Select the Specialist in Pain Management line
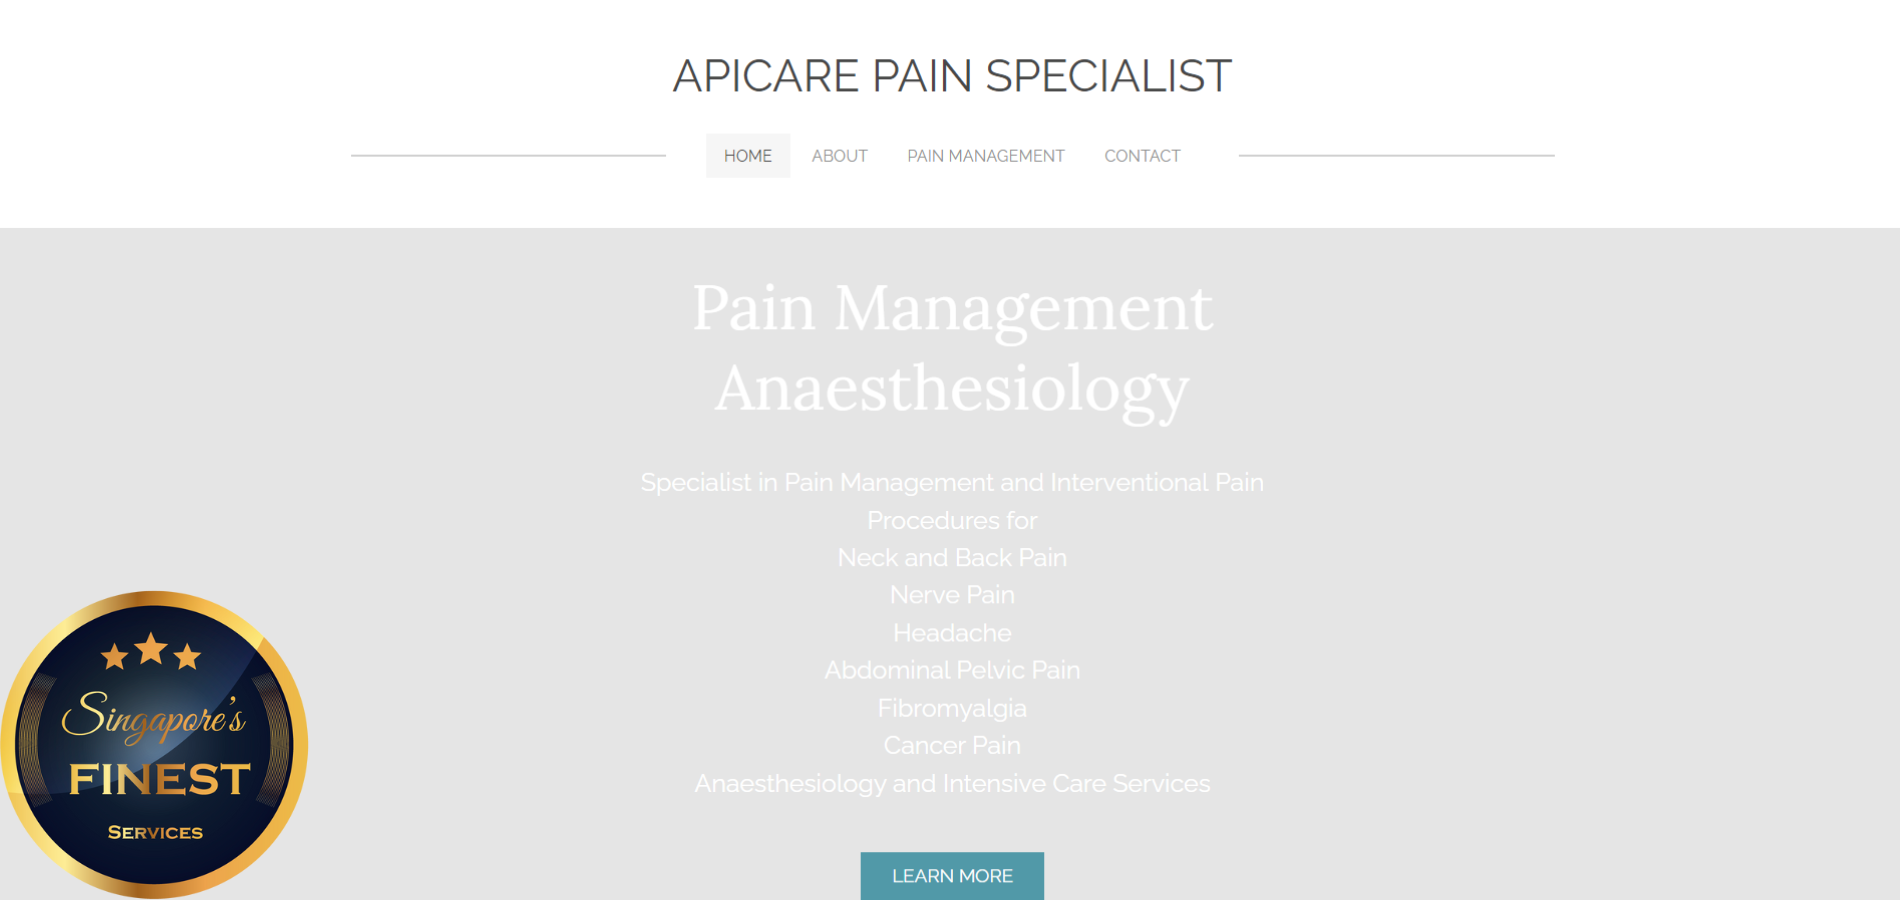Screen dimensions: 1900x900 pyautogui.click(x=952, y=482)
